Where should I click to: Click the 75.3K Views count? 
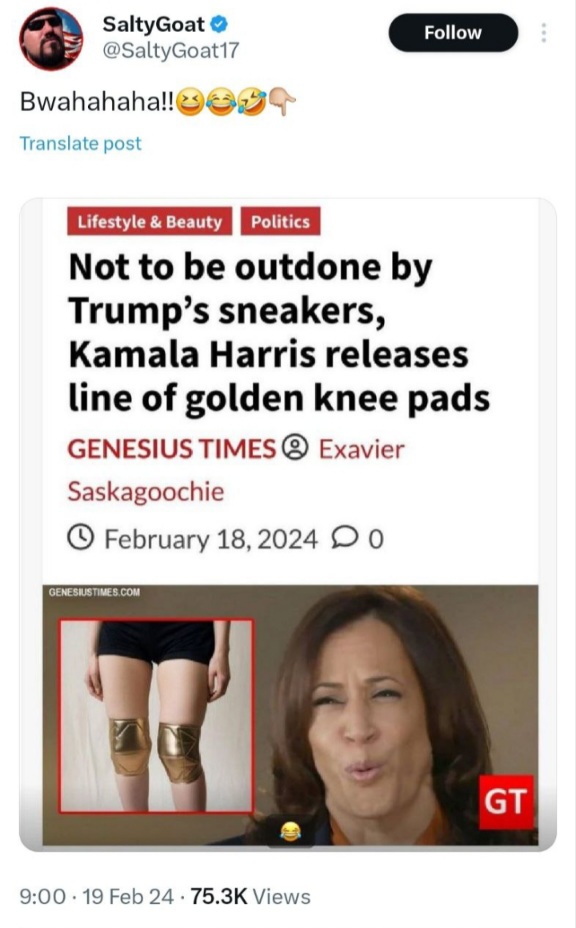pyautogui.click(x=251, y=896)
